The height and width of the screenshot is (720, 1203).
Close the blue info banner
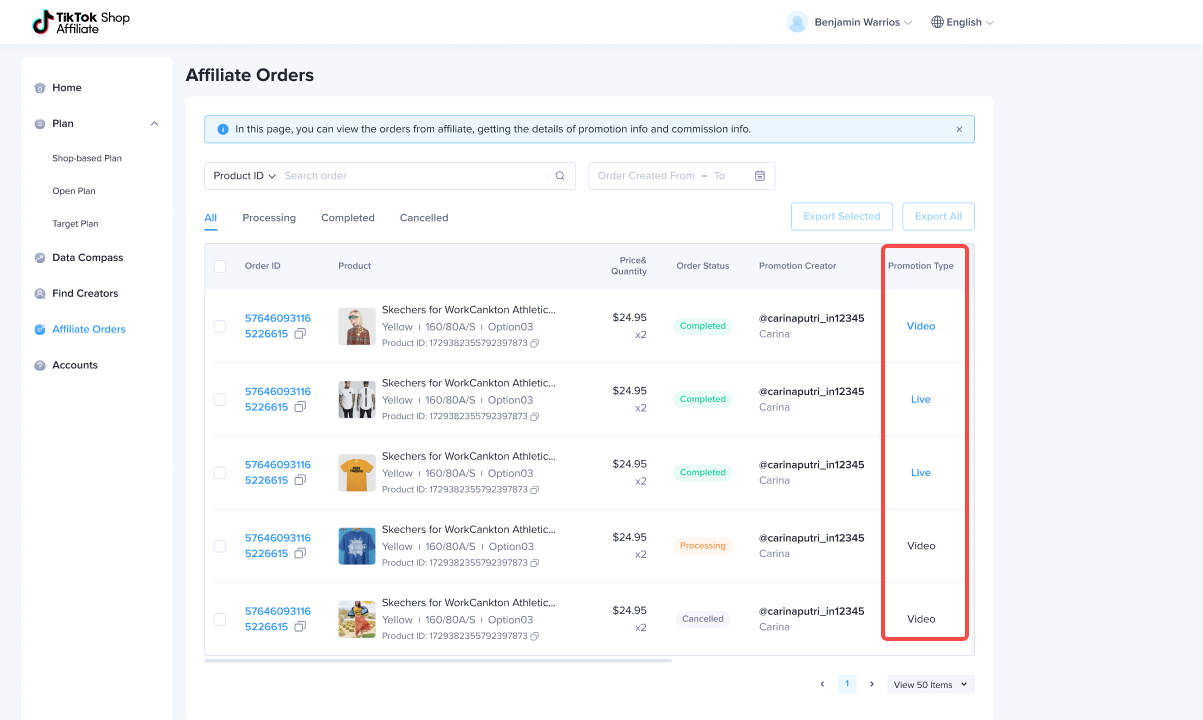pyautogui.click(x=959, y=129)
